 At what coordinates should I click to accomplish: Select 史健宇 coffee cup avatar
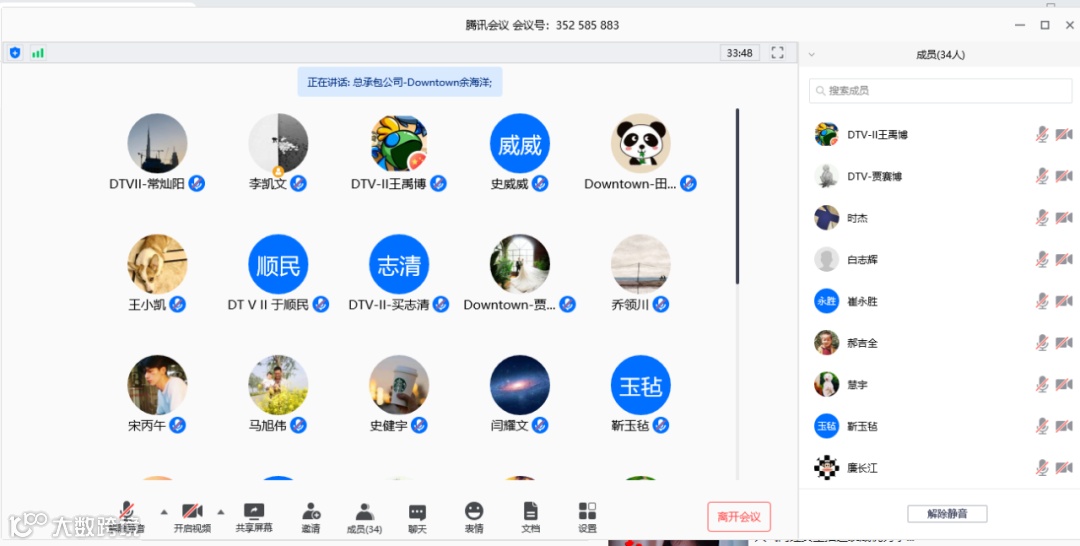(399, 385)
